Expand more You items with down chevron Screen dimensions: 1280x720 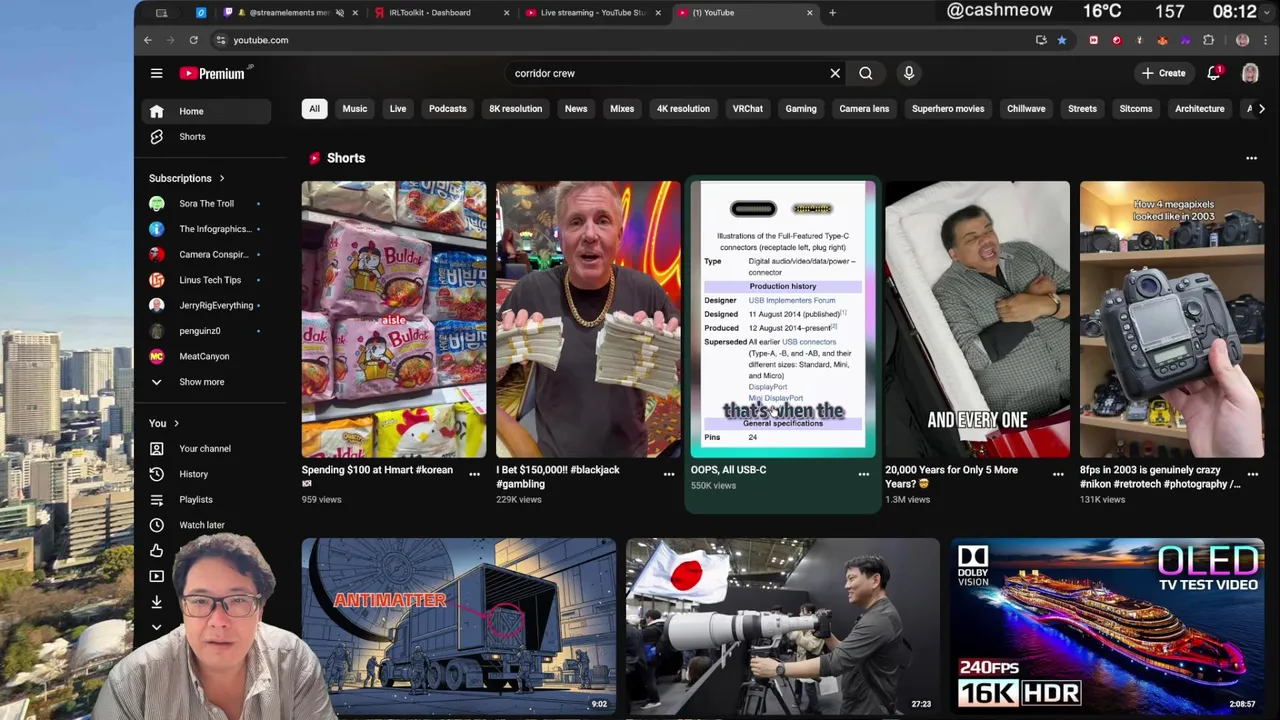157,627
